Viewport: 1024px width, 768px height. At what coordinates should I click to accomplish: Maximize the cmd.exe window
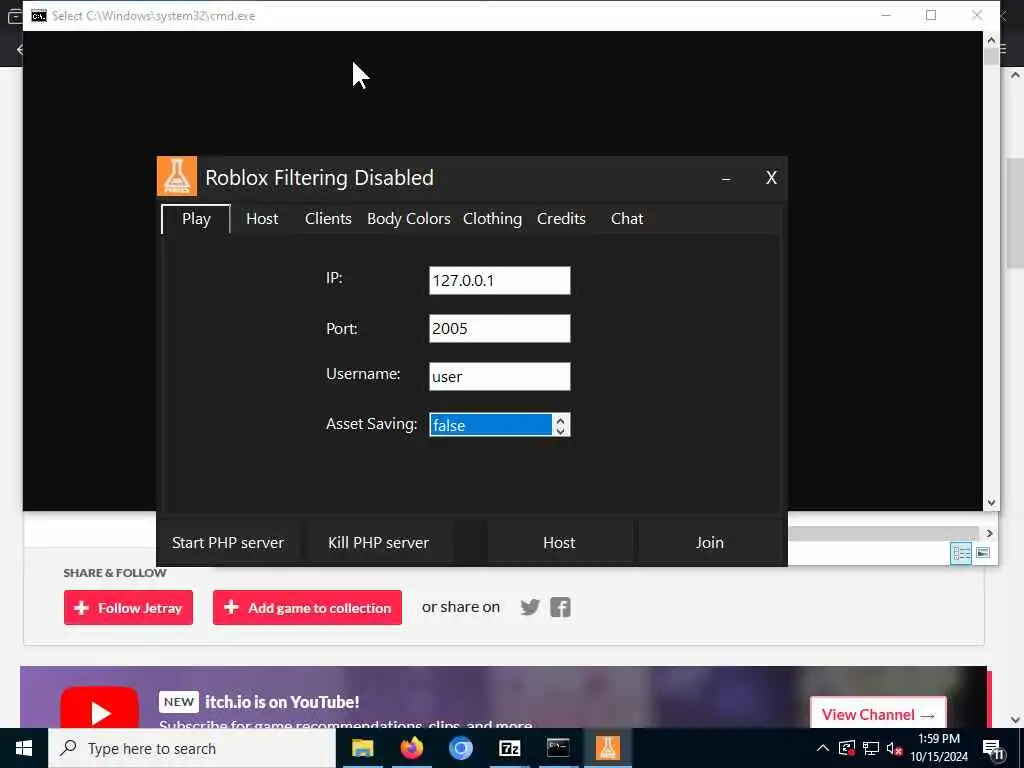point(931,15)
